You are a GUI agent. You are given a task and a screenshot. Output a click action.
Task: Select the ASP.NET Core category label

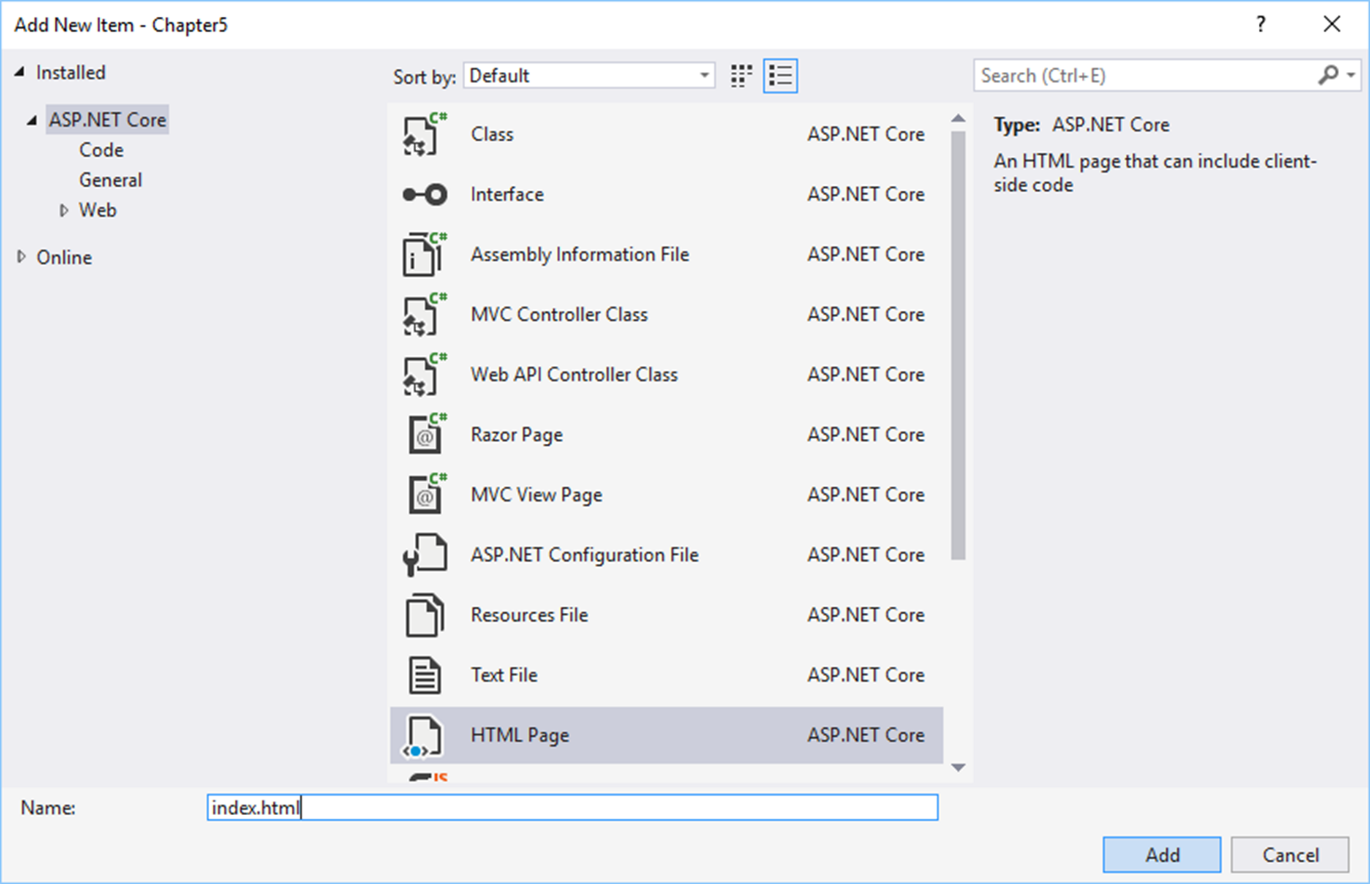click(107, 120)
